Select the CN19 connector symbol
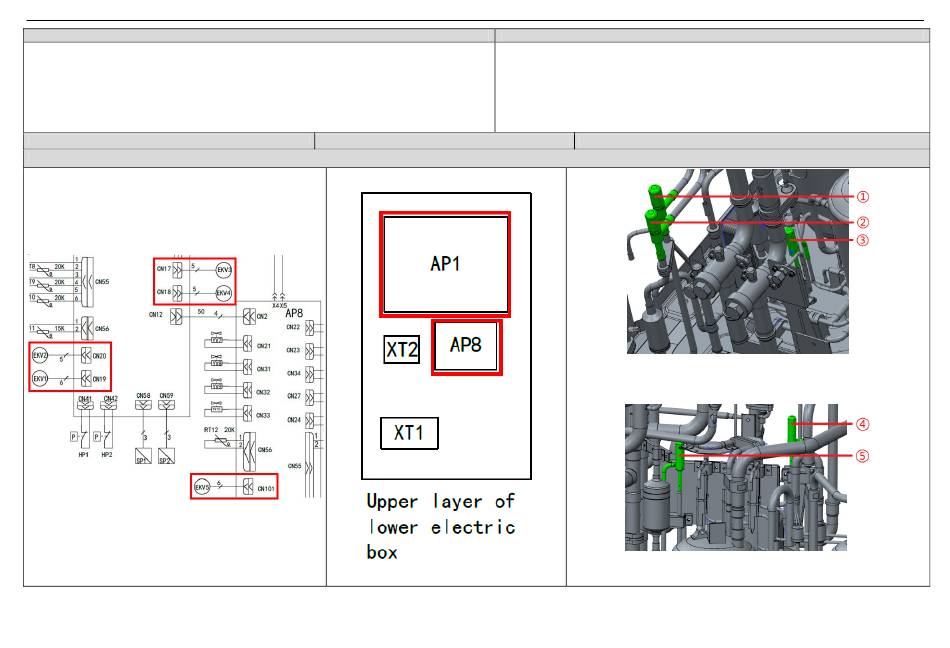950x648 pixels. click(x=86, y=379)
